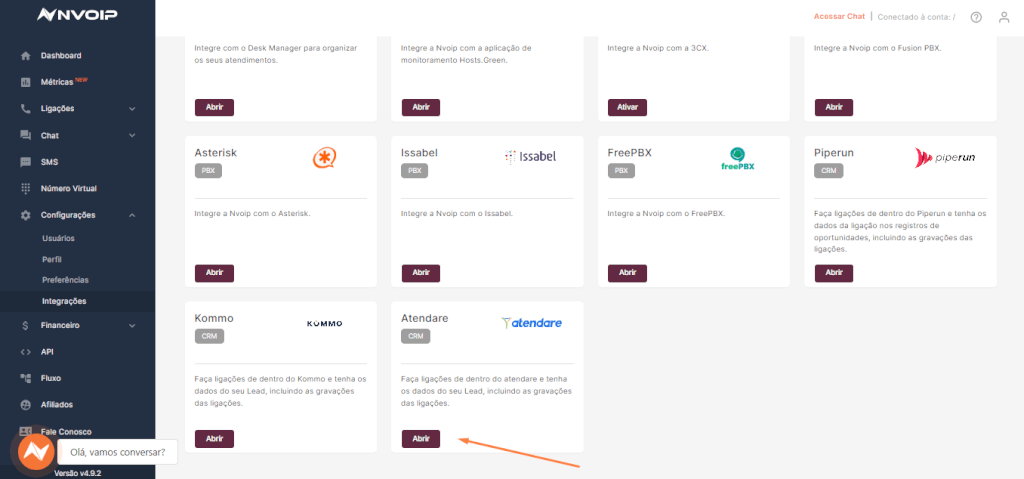
Task: Click Abrir on the Atendare card
Action: click(421, 439)
